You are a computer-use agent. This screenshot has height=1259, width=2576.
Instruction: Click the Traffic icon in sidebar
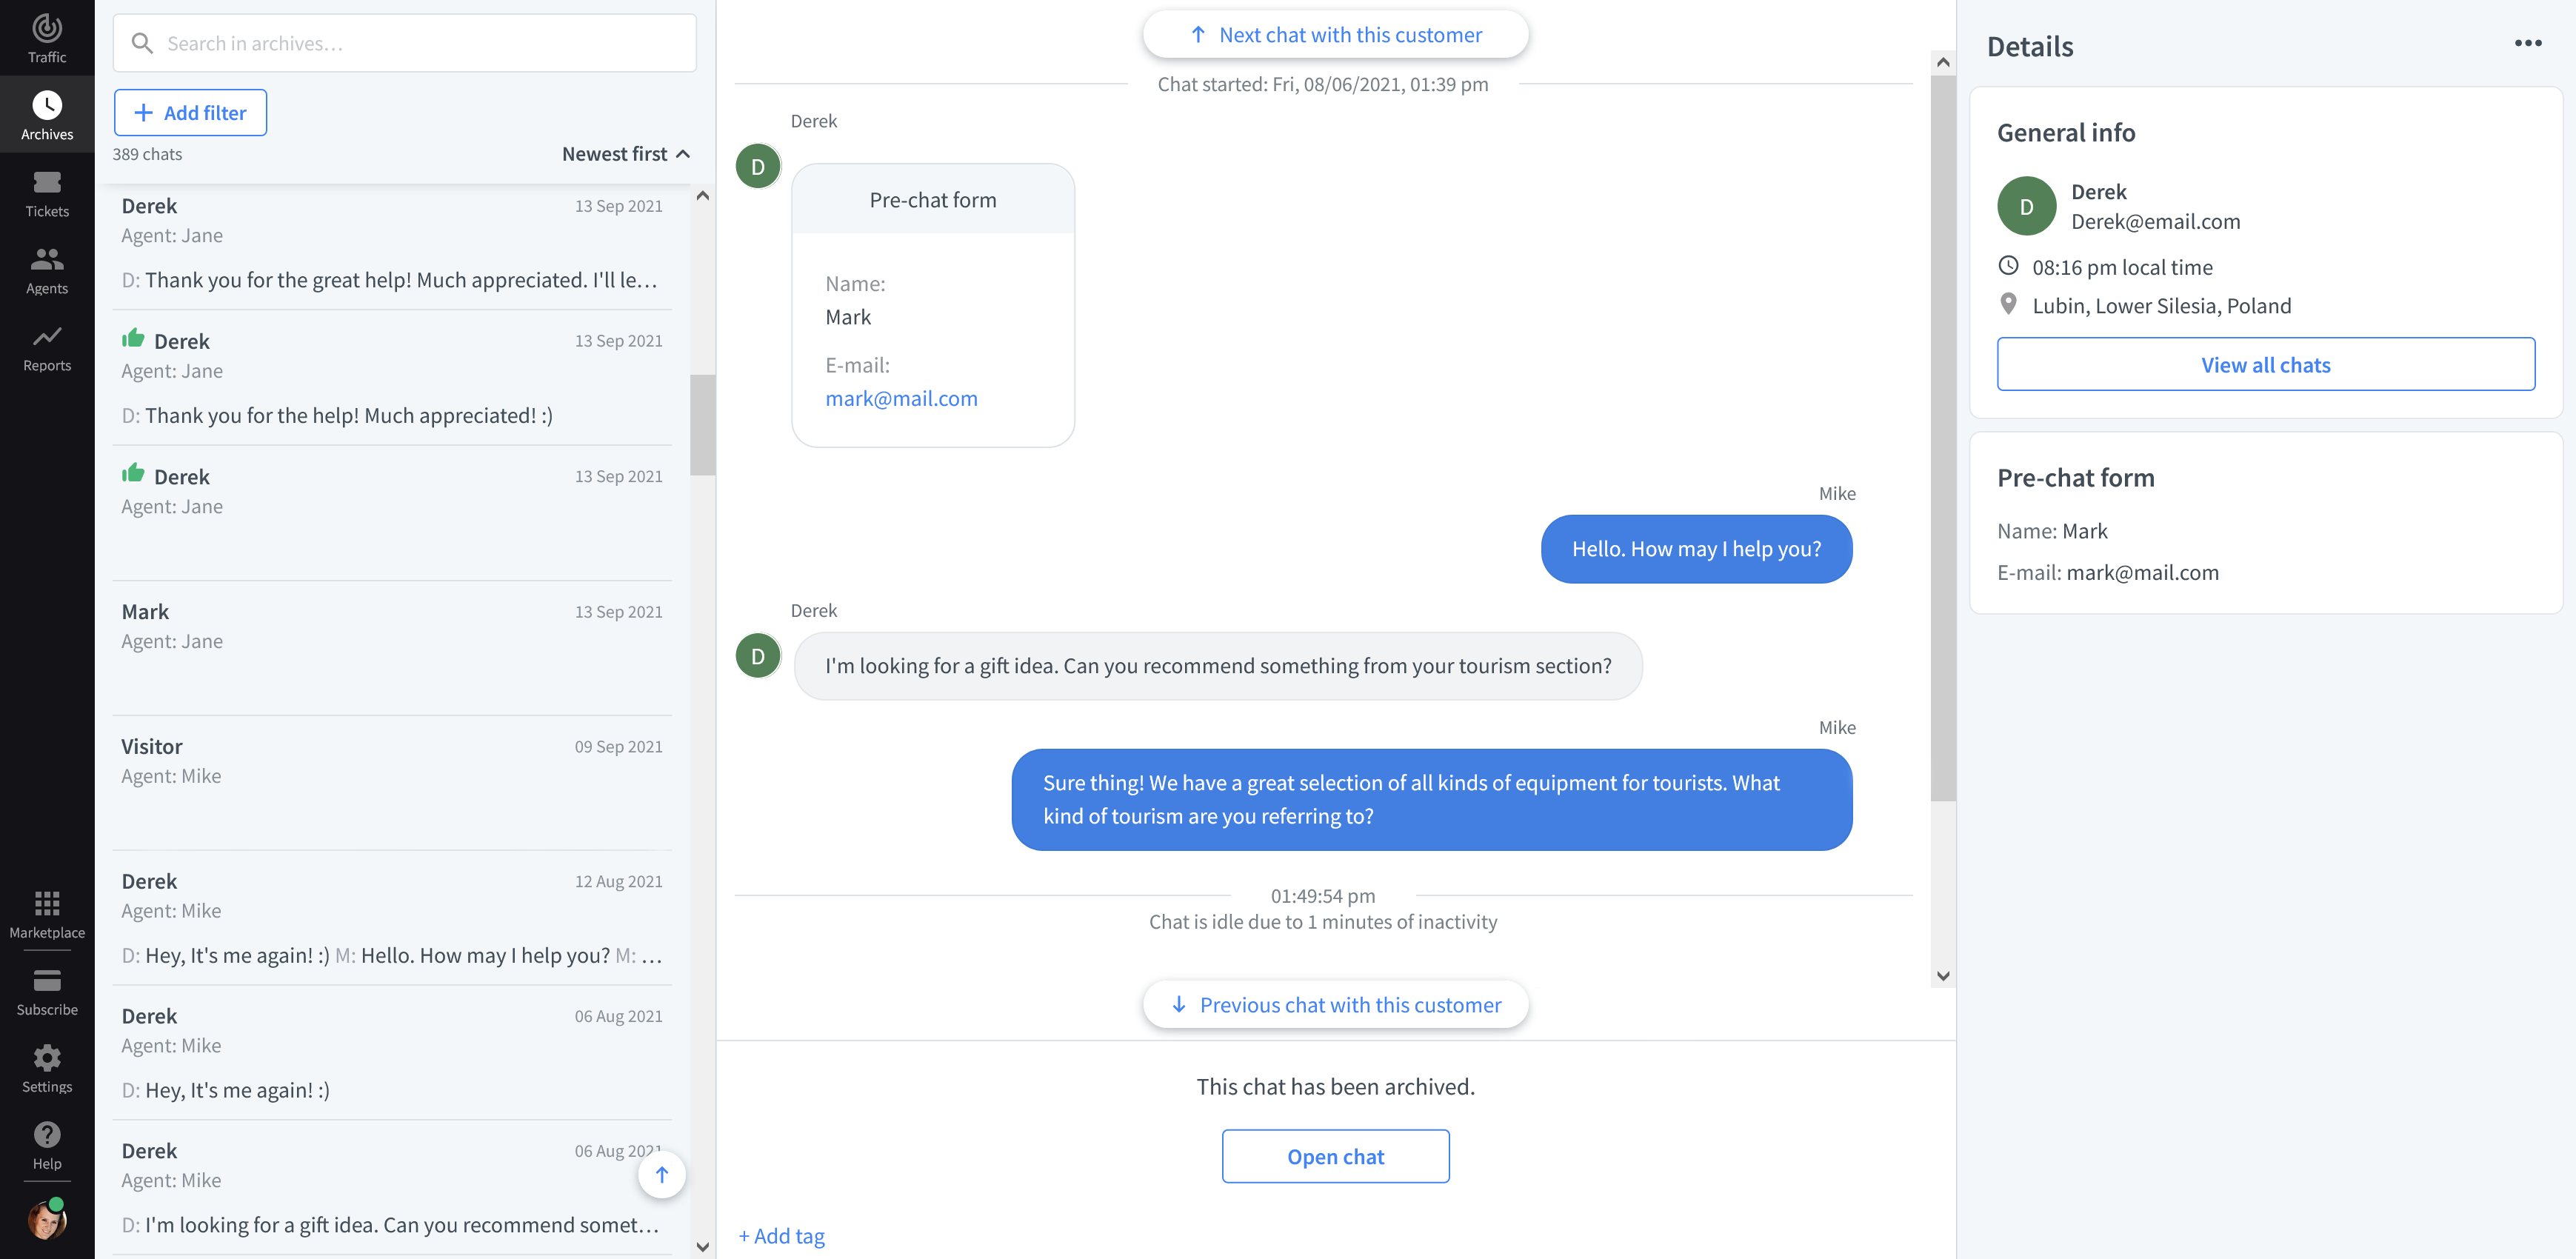click(x=46, y=30)
